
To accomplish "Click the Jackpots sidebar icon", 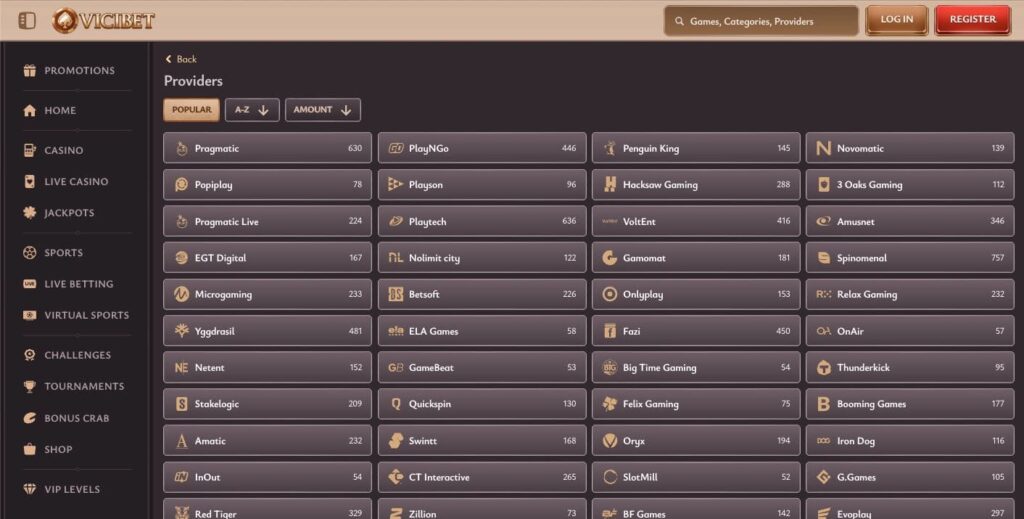I will [30, 213].
